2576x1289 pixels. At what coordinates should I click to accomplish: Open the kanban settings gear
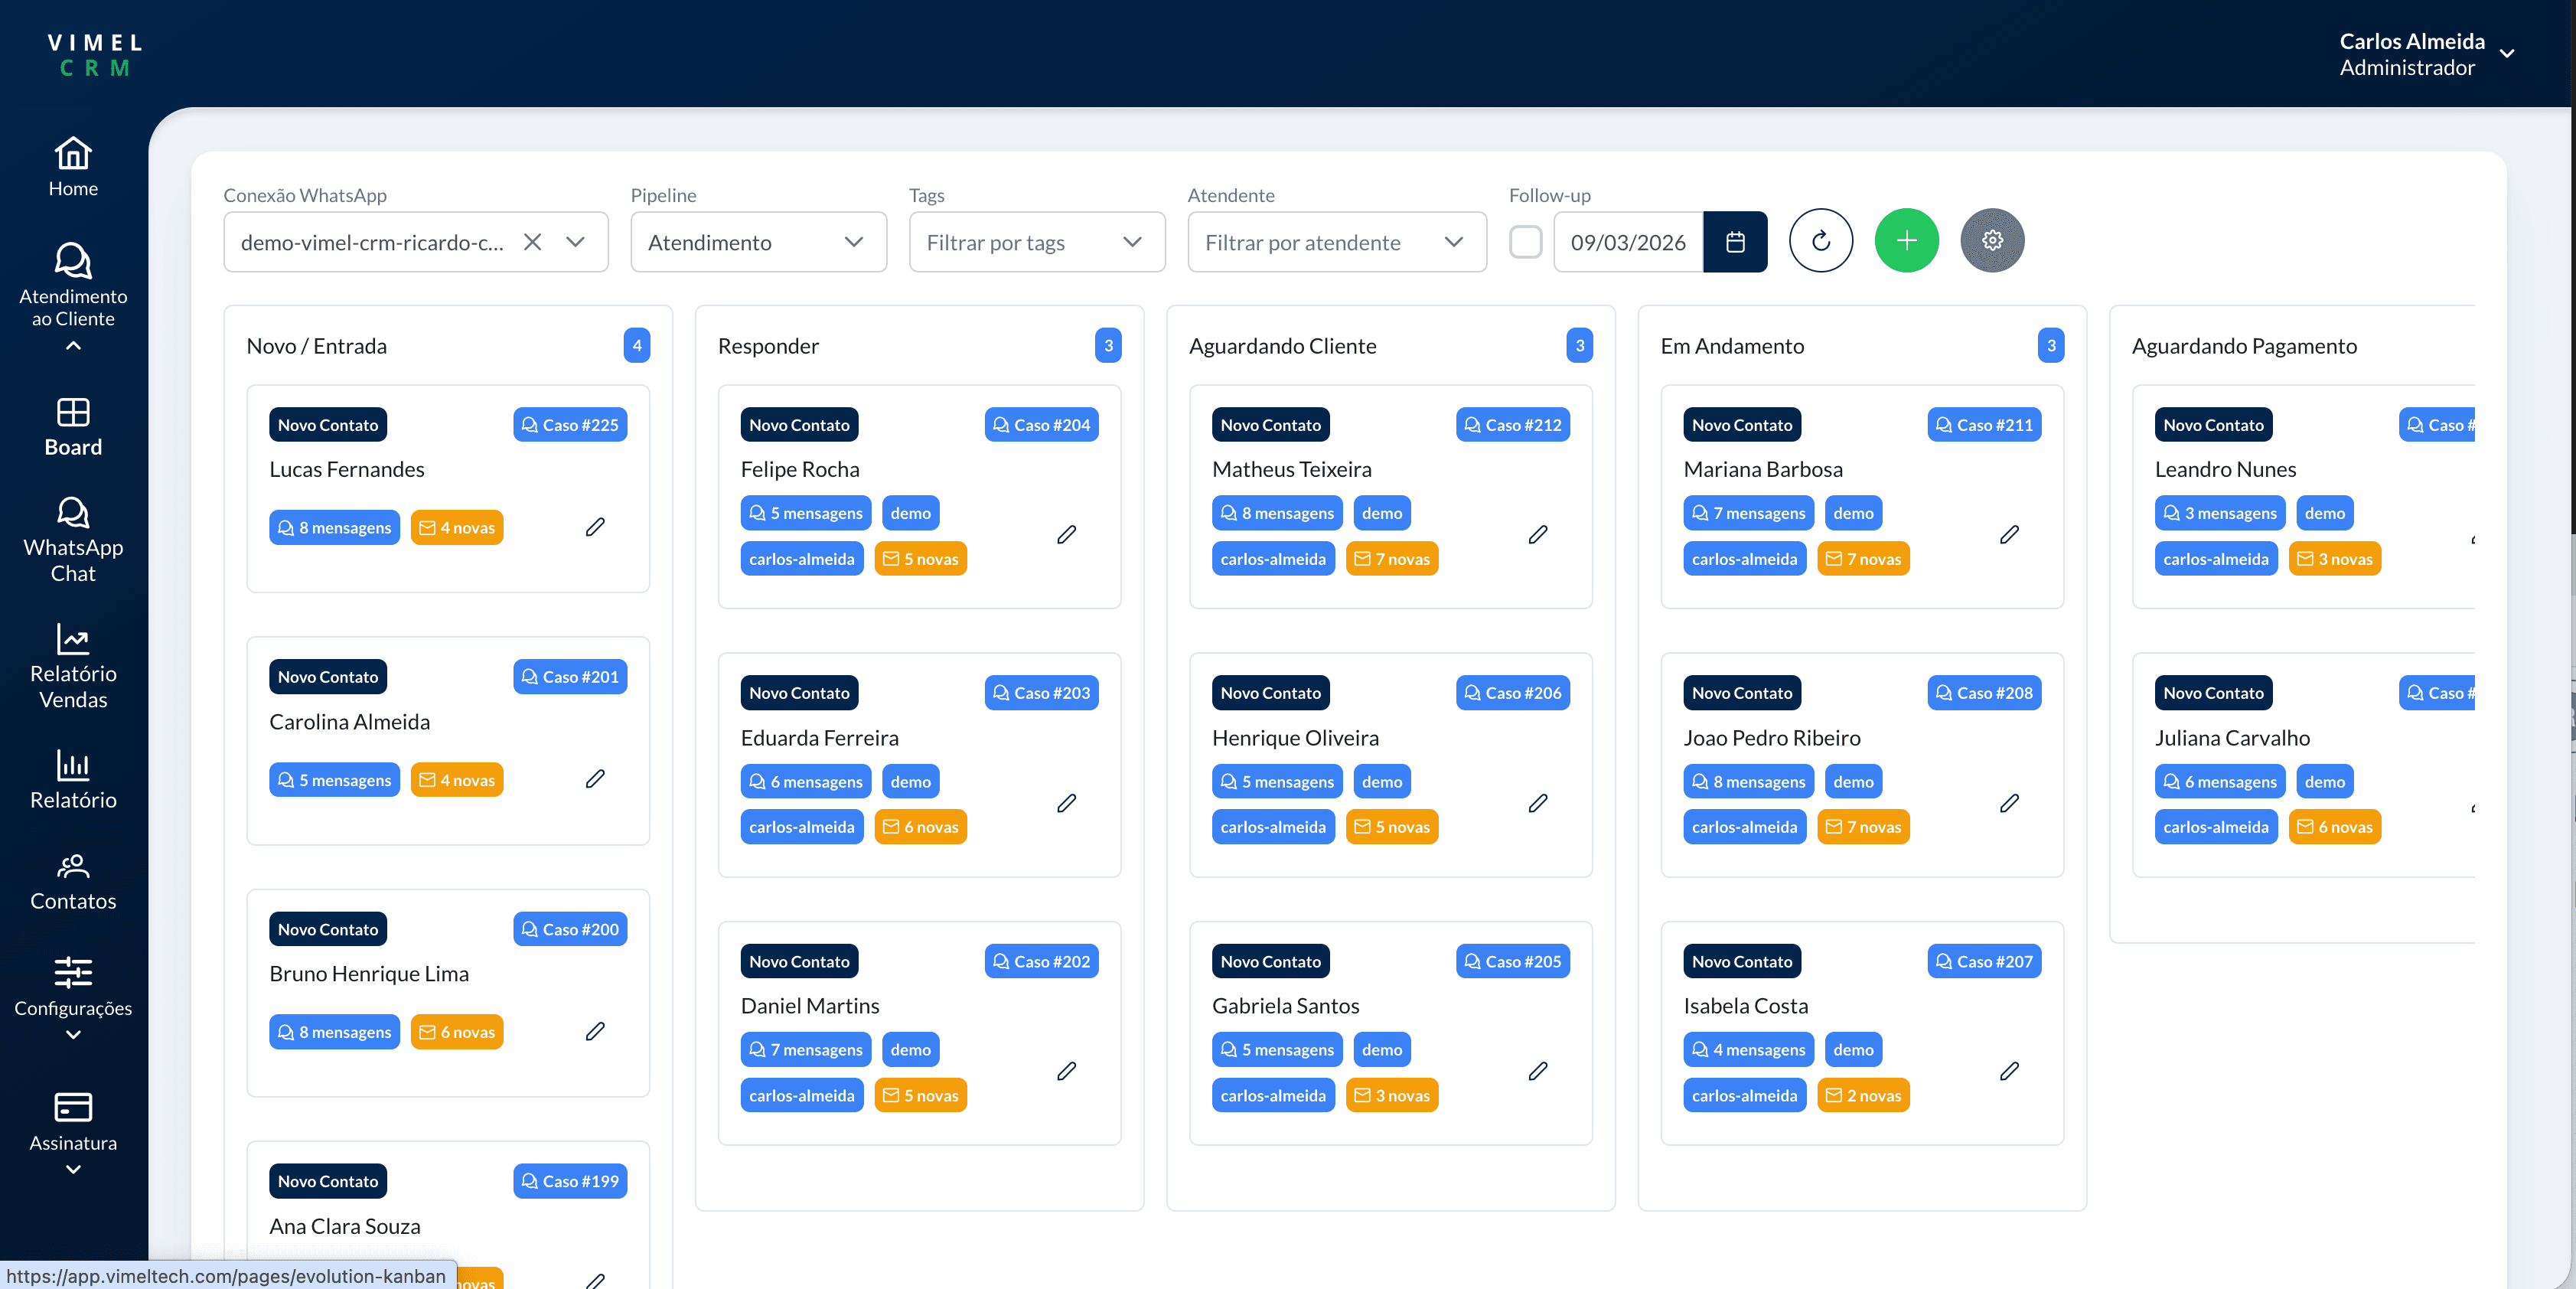coord(1992,240)
